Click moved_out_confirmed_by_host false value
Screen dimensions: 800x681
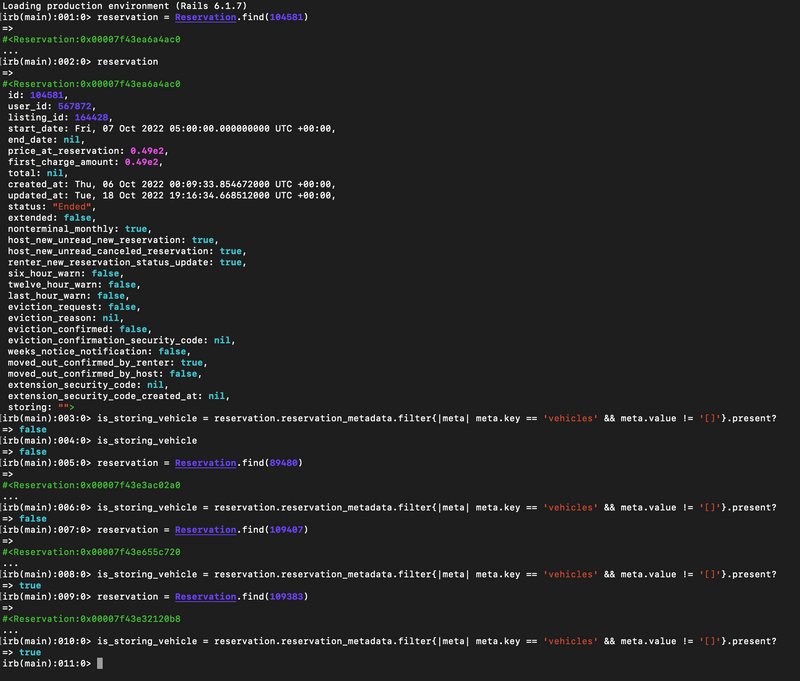(x=184, y=374)
